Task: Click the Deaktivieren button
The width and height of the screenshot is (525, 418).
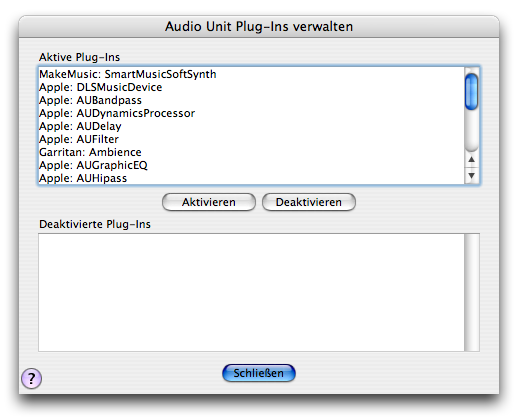Action: pyautogui.click(x=309, y=202)
